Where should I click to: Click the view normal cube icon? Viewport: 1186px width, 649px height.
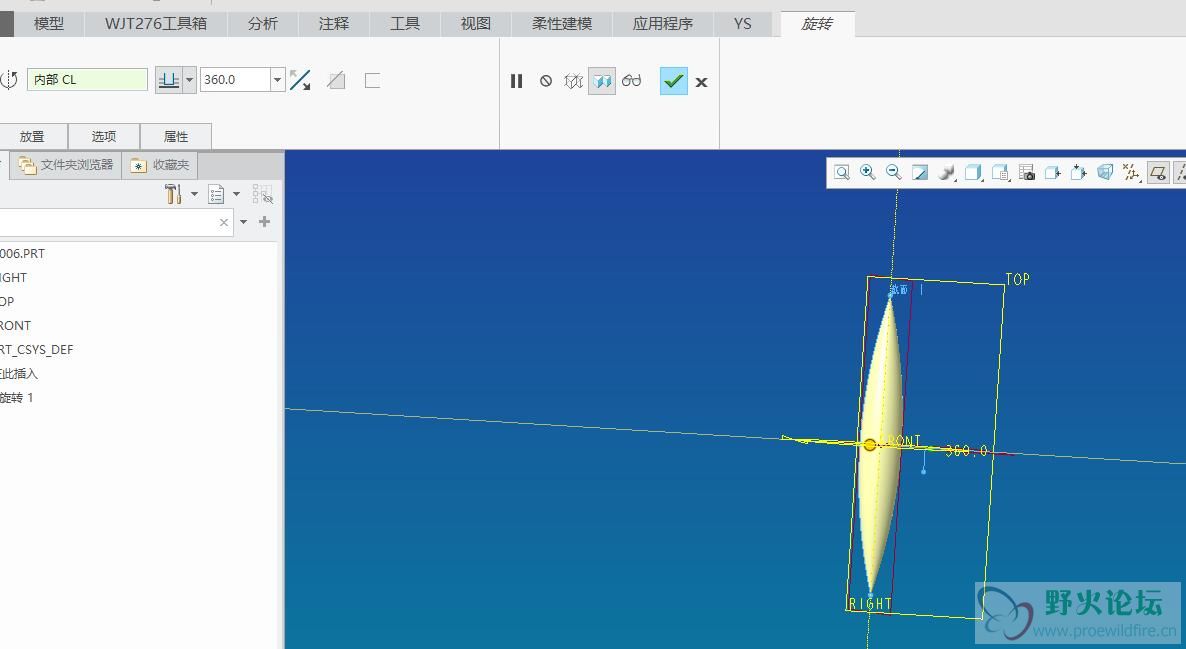tap(1053, 172)
